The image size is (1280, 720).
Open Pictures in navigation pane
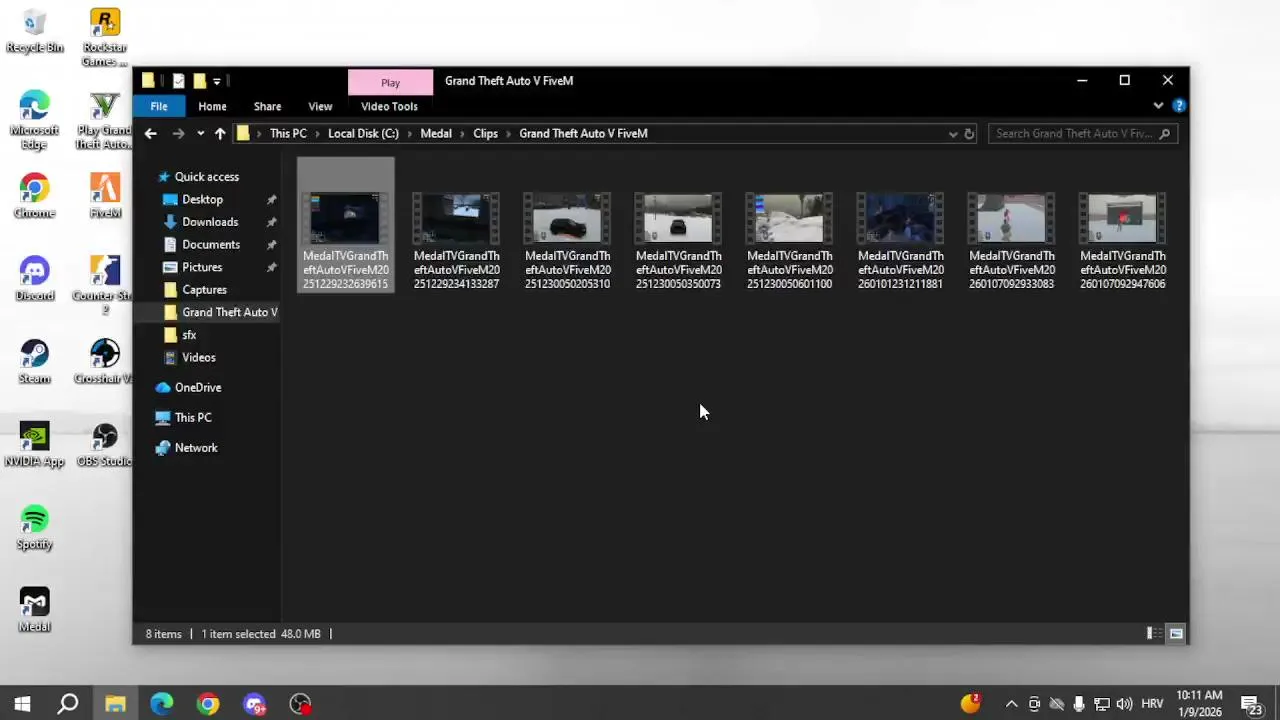202,267
